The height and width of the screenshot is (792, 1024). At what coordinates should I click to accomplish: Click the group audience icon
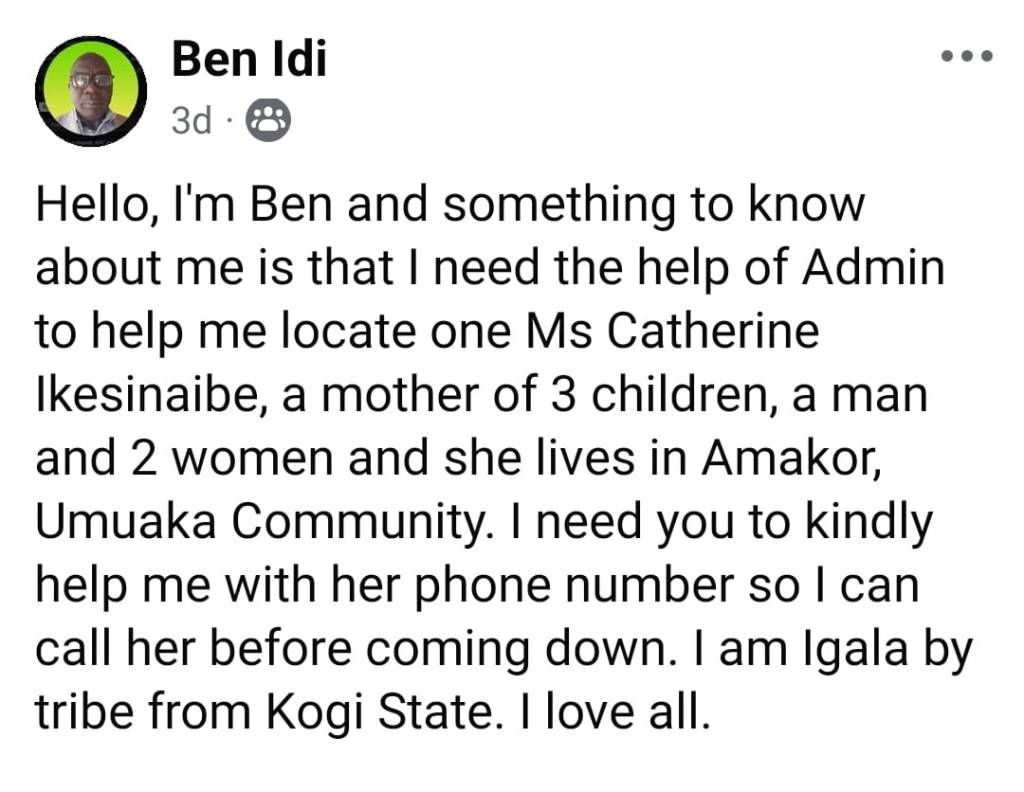point(268,120)
